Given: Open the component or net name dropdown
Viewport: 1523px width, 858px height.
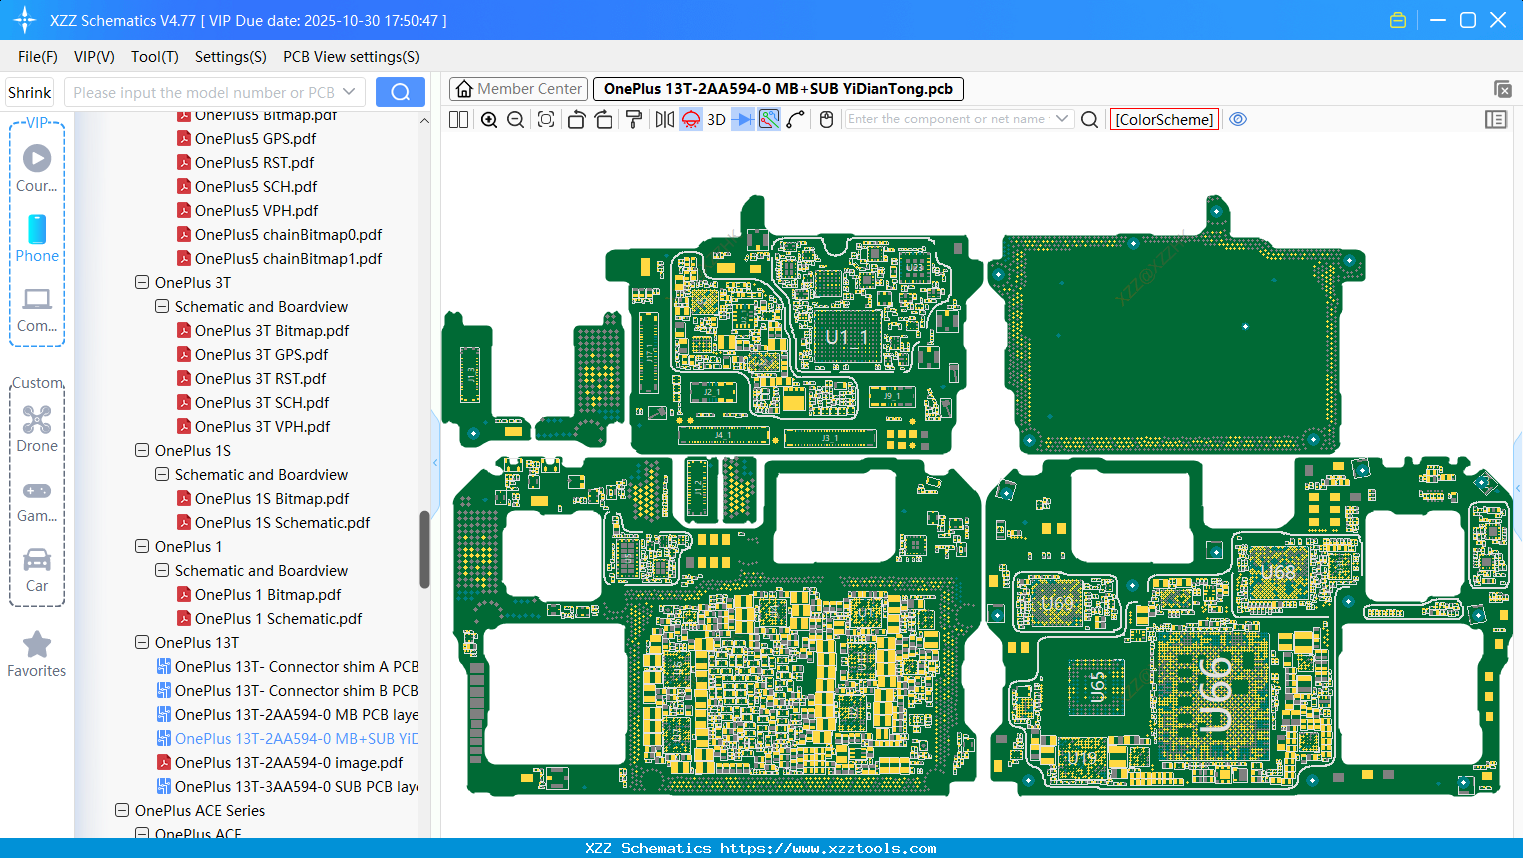Looking at the screenshot, I should (1061, 119).
